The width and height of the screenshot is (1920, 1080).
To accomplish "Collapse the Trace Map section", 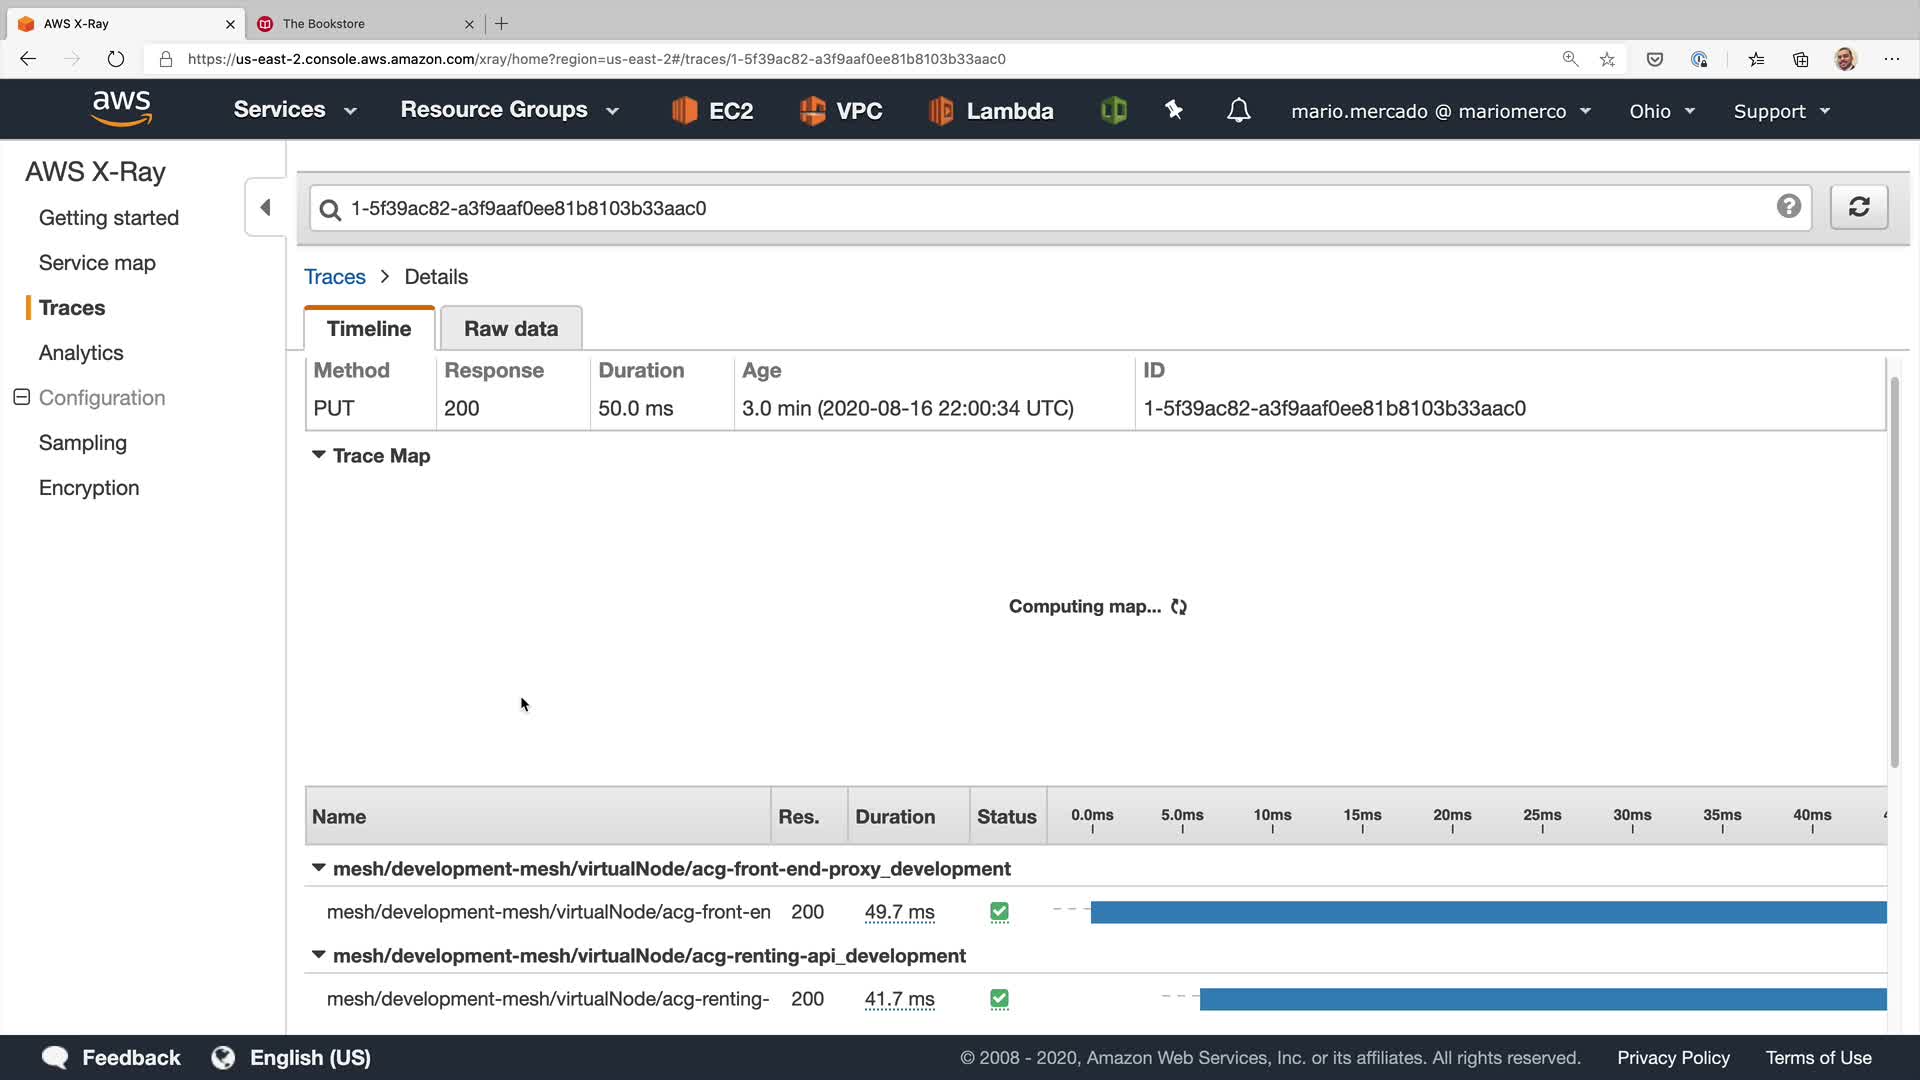I will (x=318, y=455).
